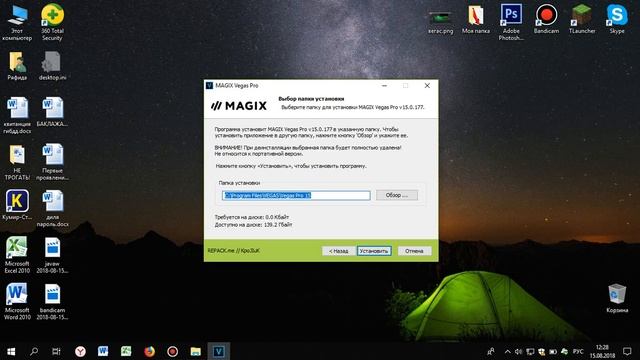Open volume control in system tray
The width and height of the screenshot is (640, 360).
click(x=518, y=351)
